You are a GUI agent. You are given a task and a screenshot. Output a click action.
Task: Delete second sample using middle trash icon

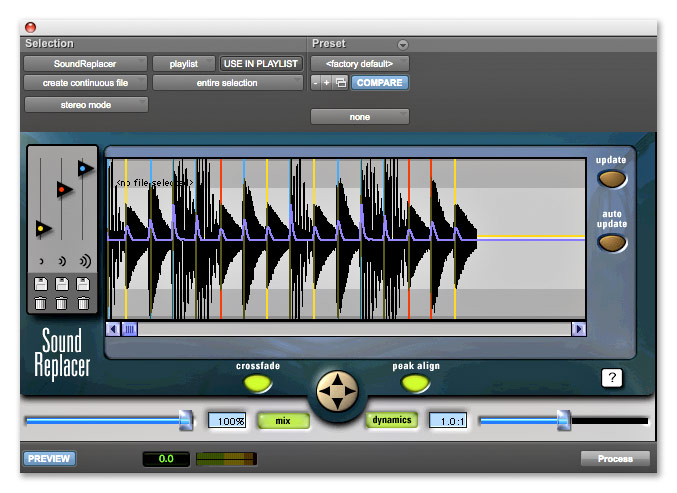62,303
